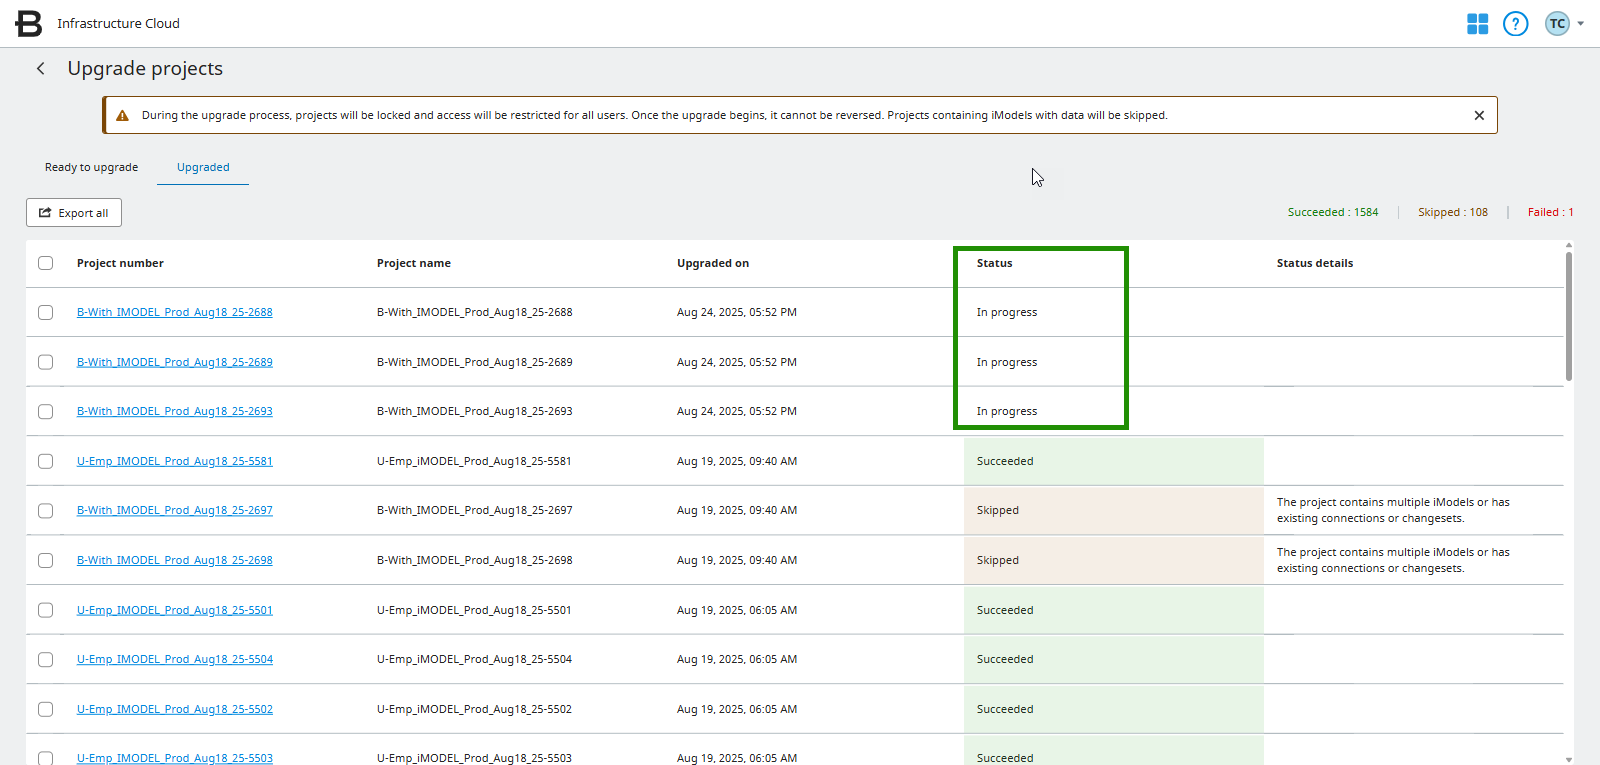Screen dimensions: 1600x765
Task: Go back using the left chevron
Action: (41, 68)
